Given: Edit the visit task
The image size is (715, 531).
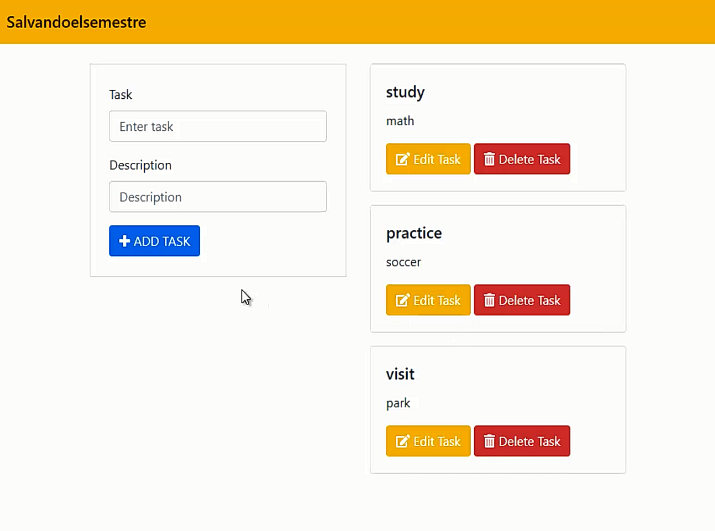Looking at the screenshot, I should pos(428,441).
